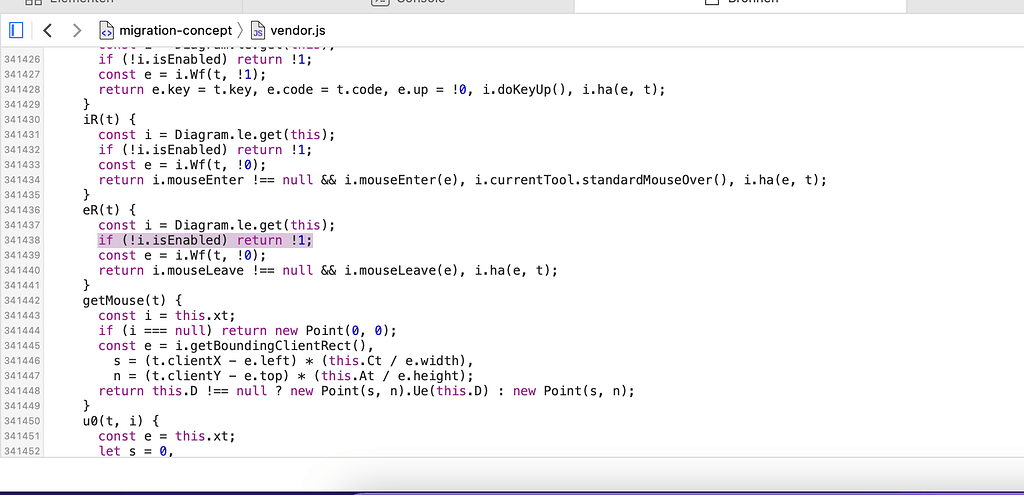The image size is (1024, 495).
Task: Toggle the navigation sidebar icon
Action: pyautogui.click(x=16, y=30)
